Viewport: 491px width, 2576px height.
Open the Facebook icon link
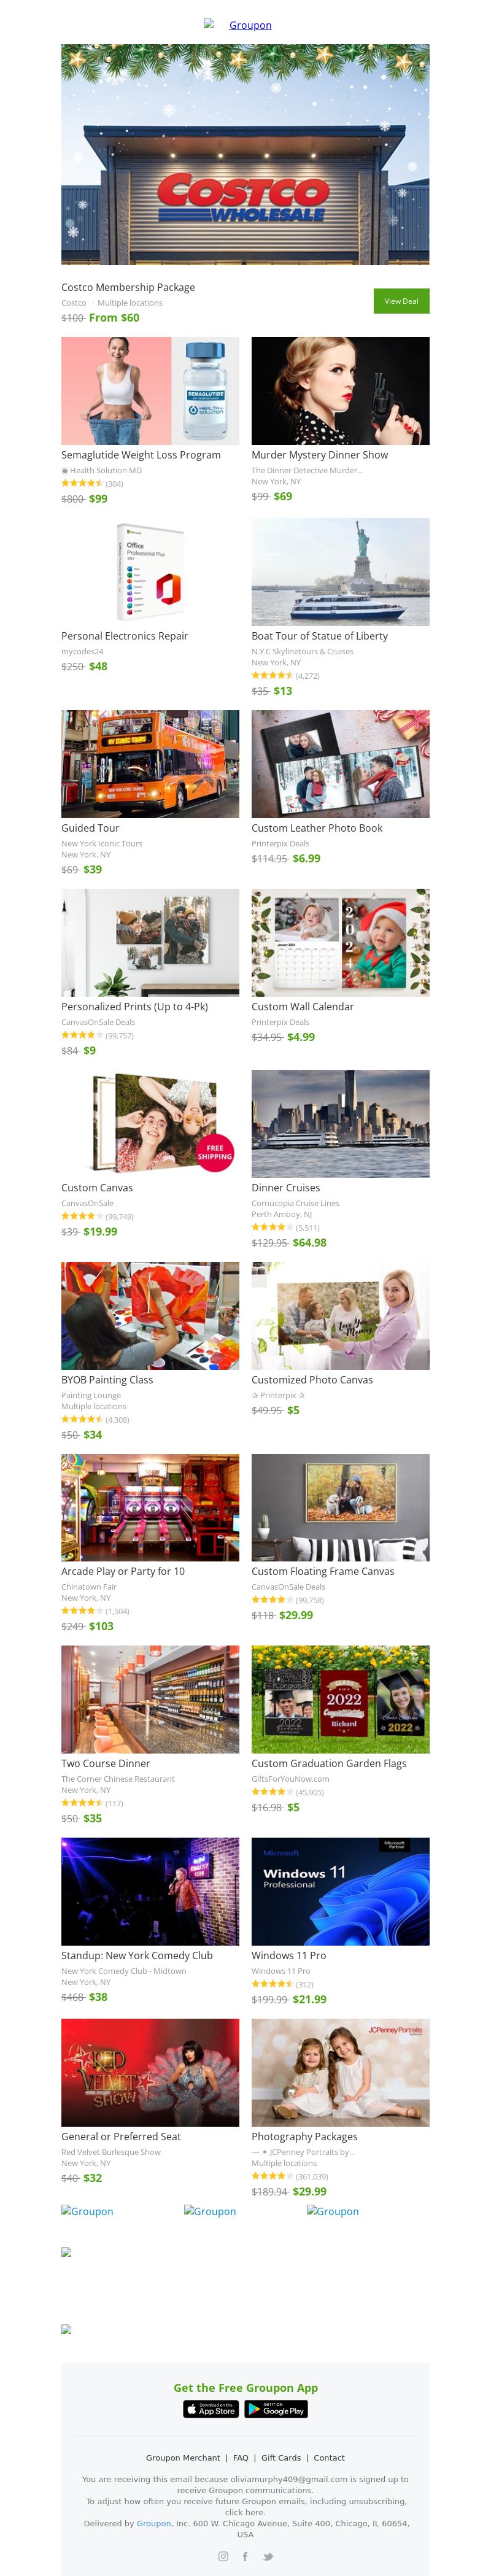point(245,2556)
